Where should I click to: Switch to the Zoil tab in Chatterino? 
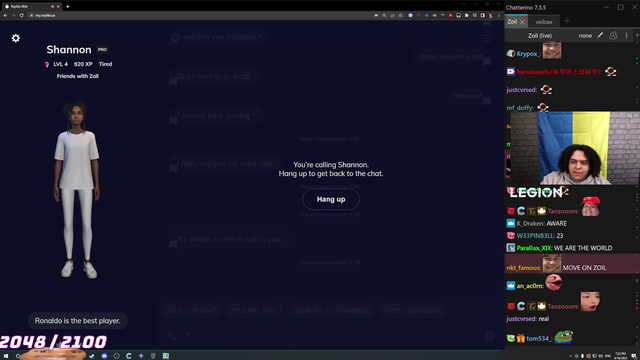tap(512, 22)
